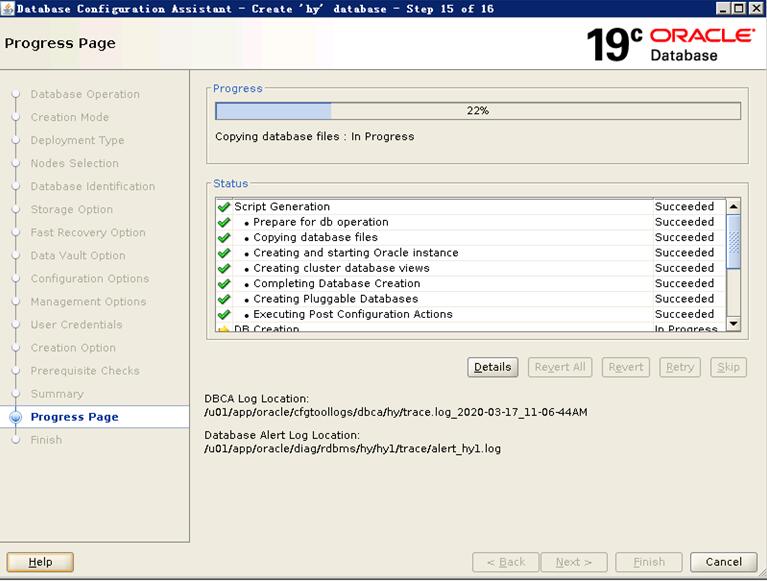Click the Back button
Image resolution: width=767 pixels, height=581 pixels.
pos(506,562)
